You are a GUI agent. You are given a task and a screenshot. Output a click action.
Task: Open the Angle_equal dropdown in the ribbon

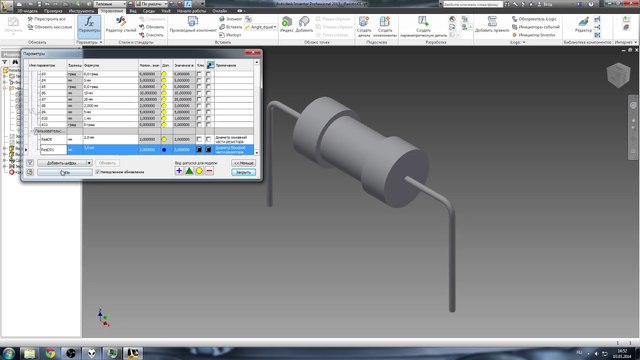(275, 27)
